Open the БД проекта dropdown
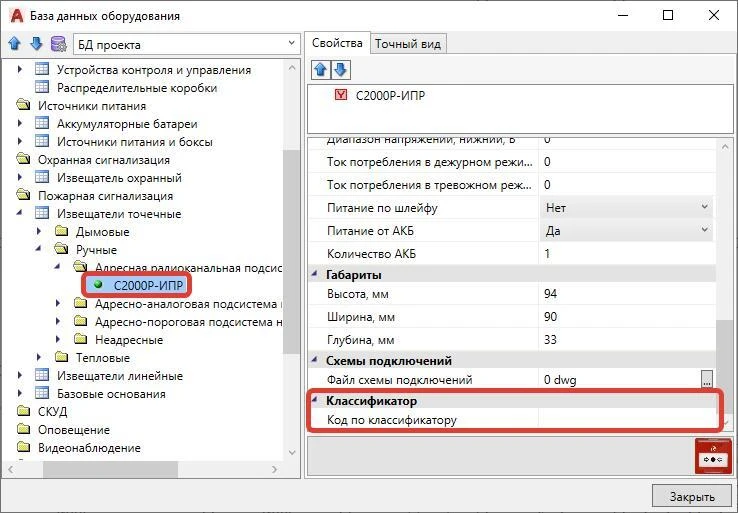 (x=291, y=44)
